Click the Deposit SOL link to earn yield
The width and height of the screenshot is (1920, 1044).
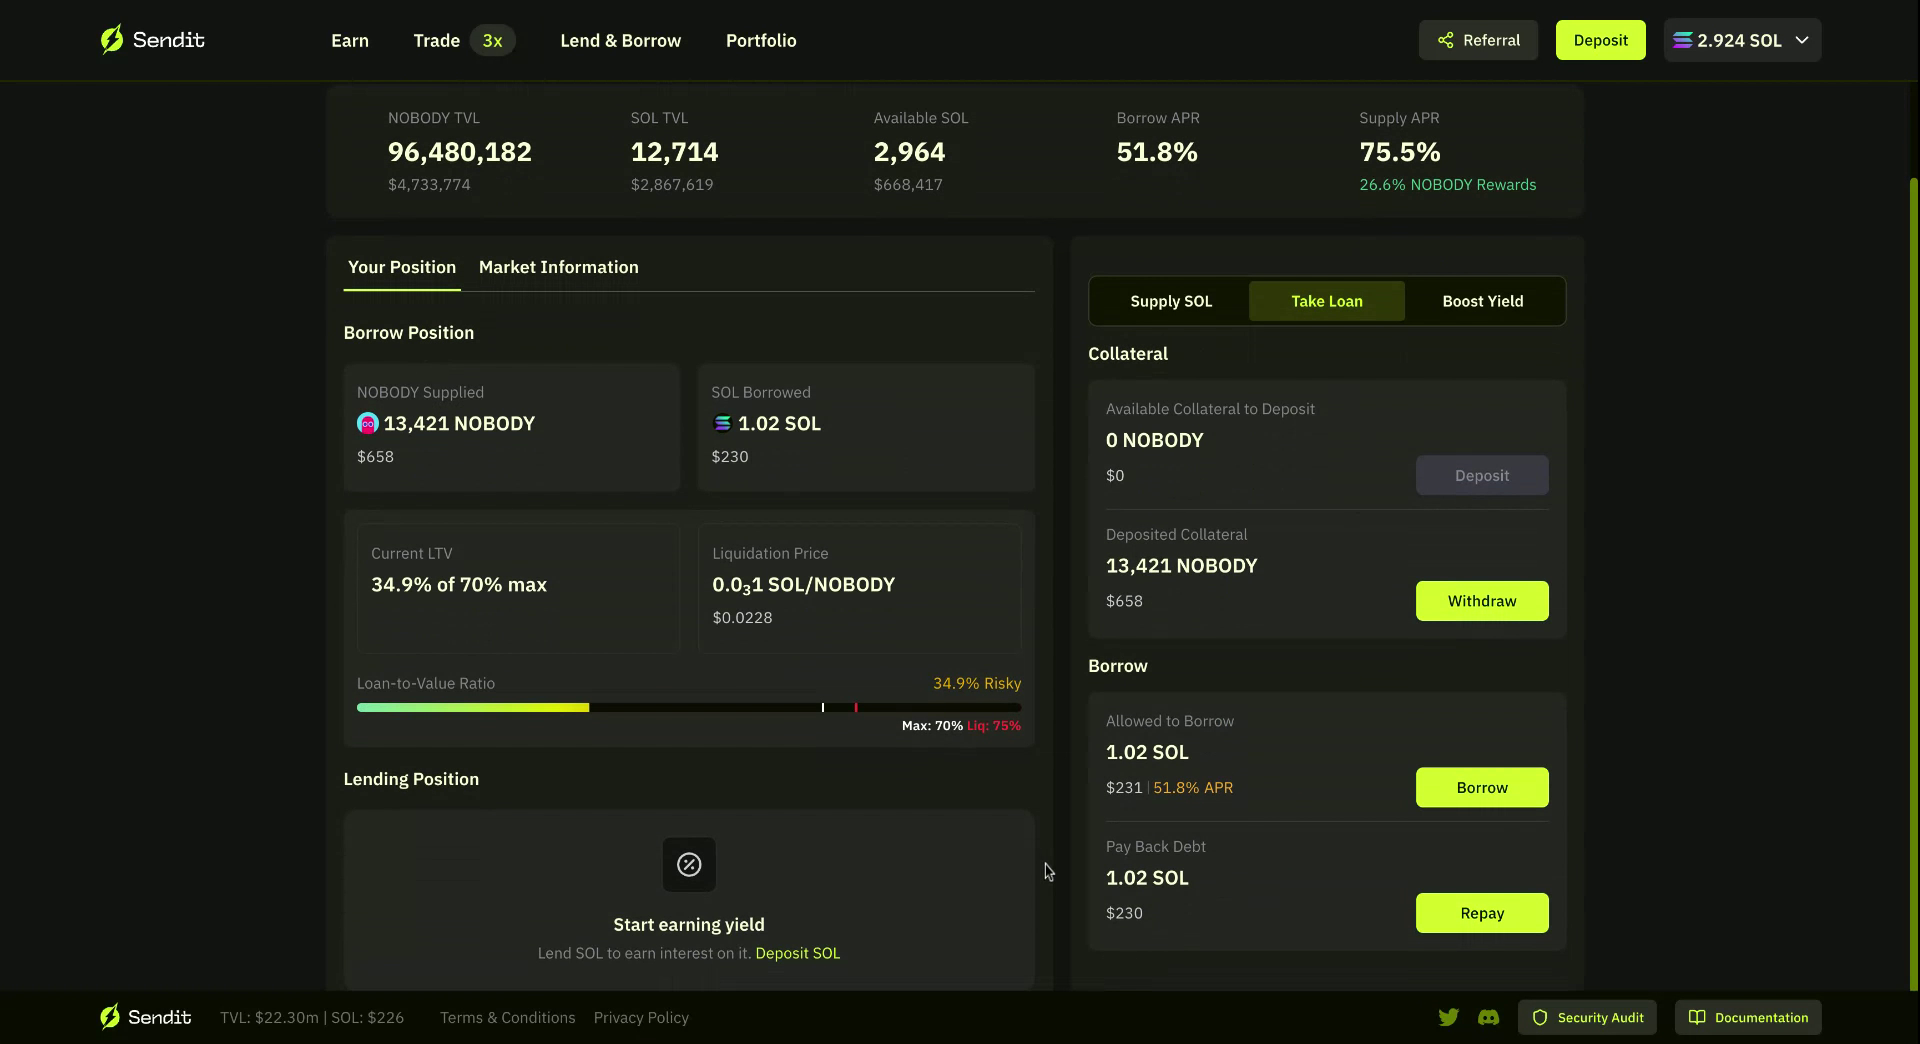(798, 953)
